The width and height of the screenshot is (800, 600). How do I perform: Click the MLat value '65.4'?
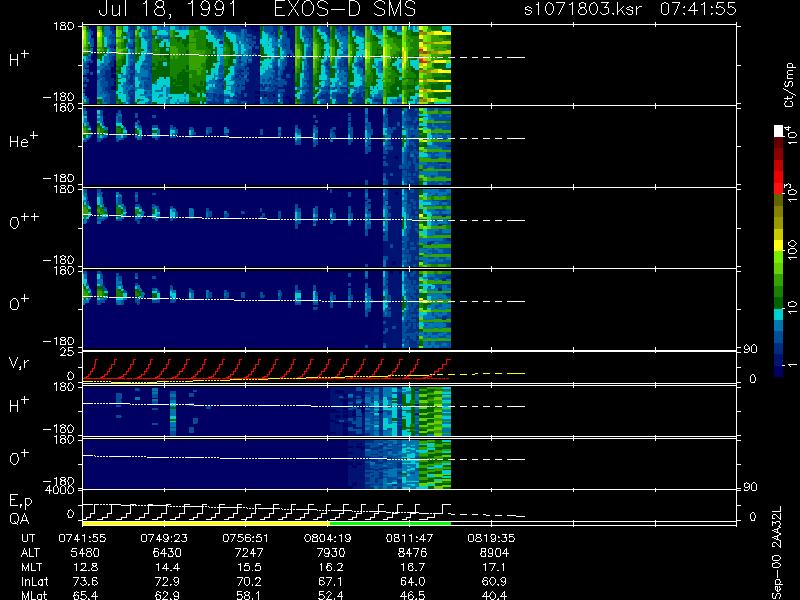[86, 595]
